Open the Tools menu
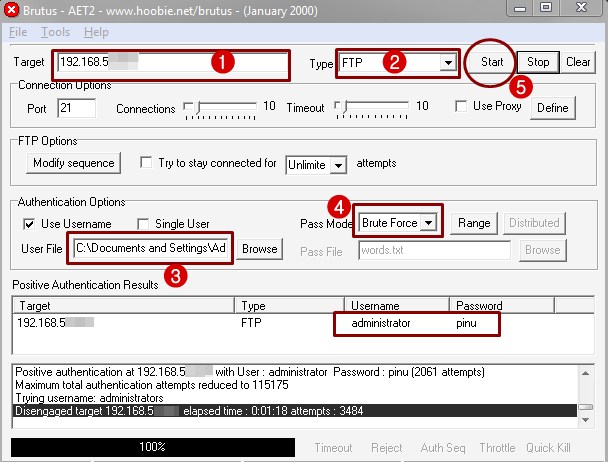The width and height of the screenshot is (608, 462). [55, 32]
